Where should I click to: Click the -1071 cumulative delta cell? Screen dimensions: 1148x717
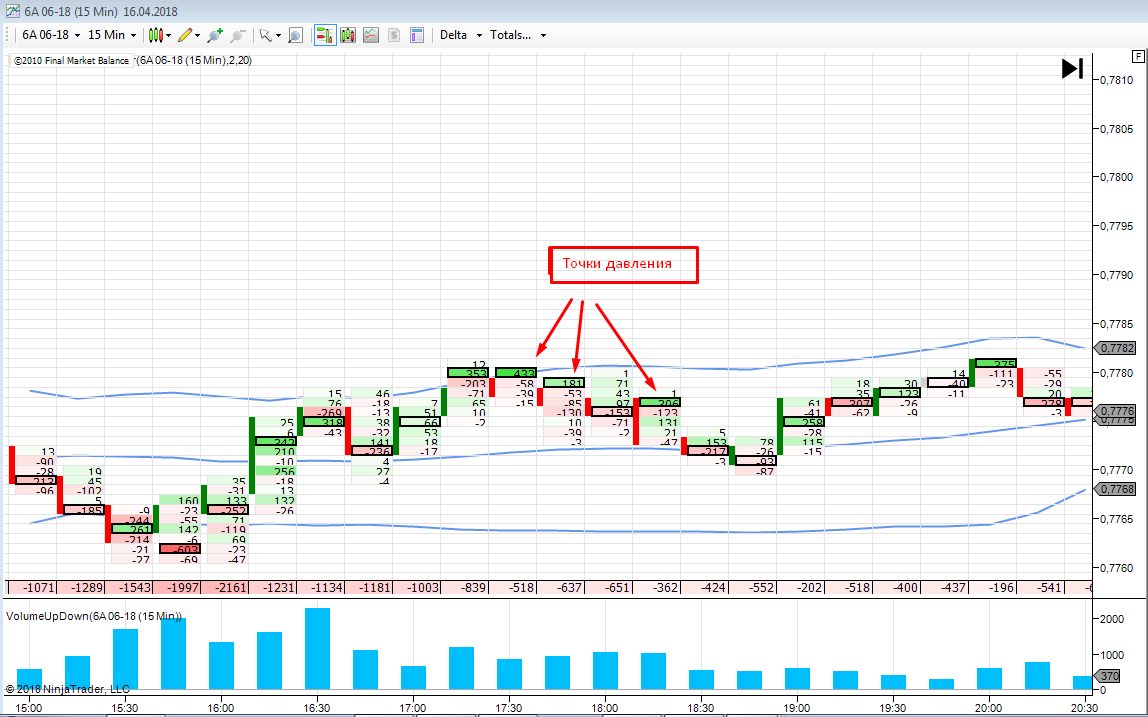(x=33, y=587)
